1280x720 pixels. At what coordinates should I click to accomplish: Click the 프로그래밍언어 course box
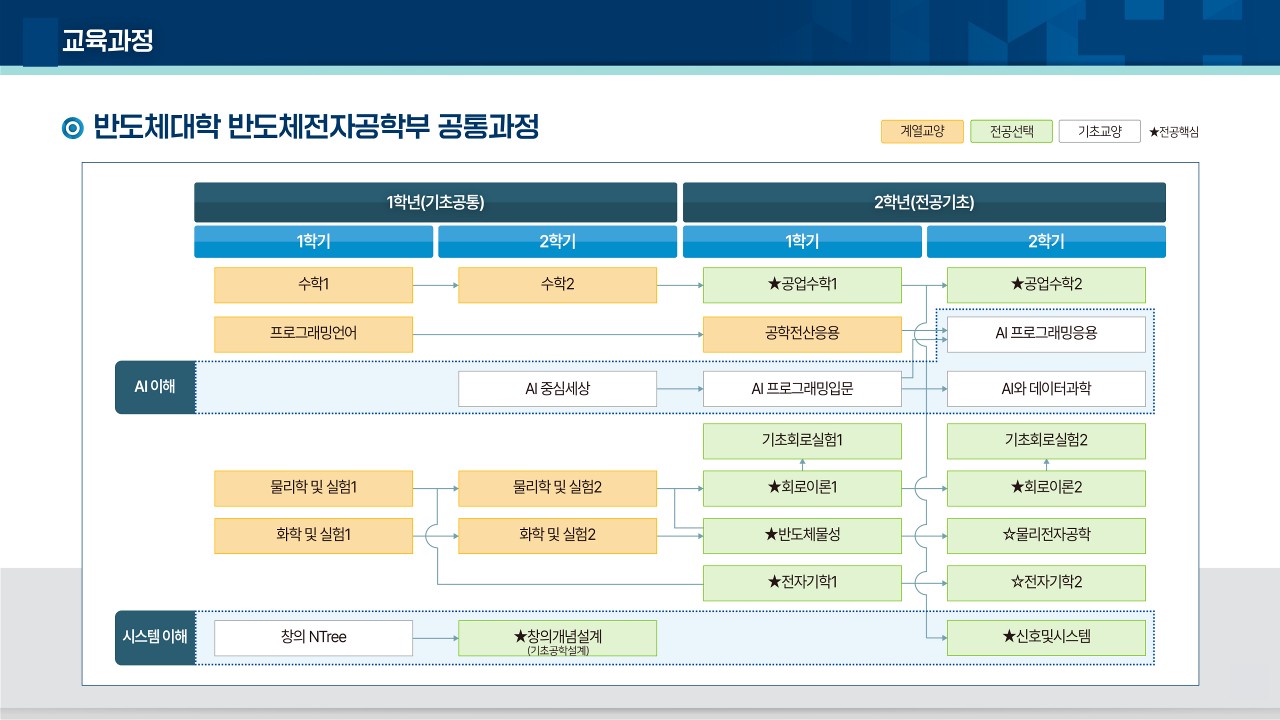[x=313, y=334]
